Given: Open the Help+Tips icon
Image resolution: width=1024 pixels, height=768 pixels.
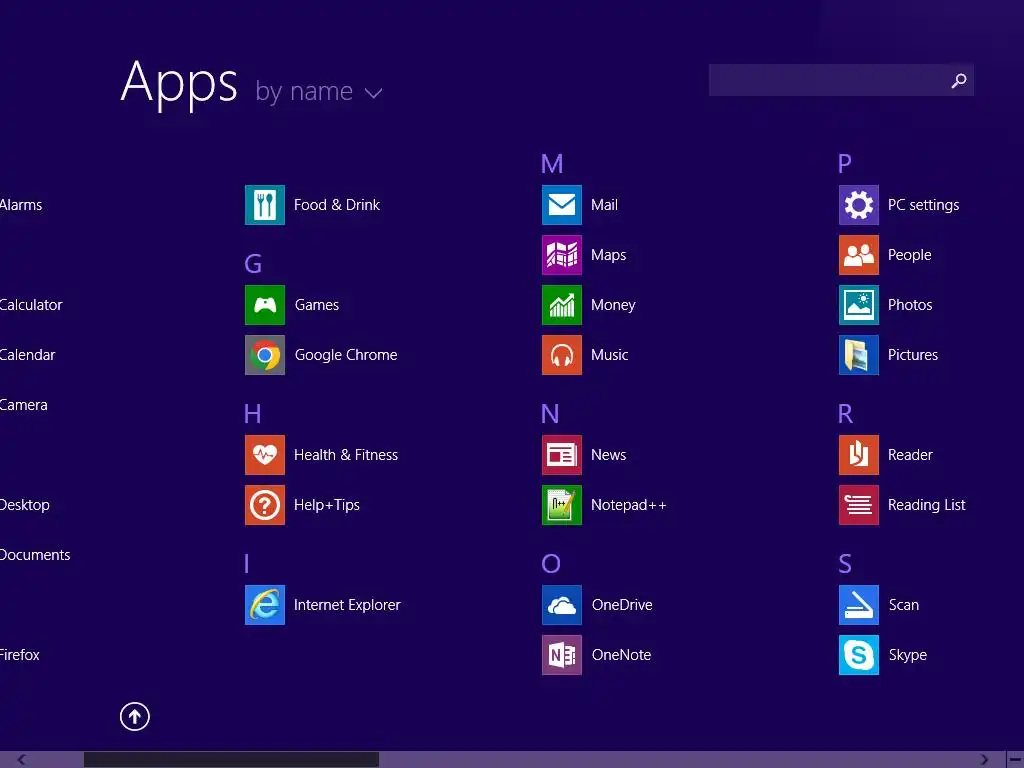Looking at the screenshot, I should [x=264, y=505].
